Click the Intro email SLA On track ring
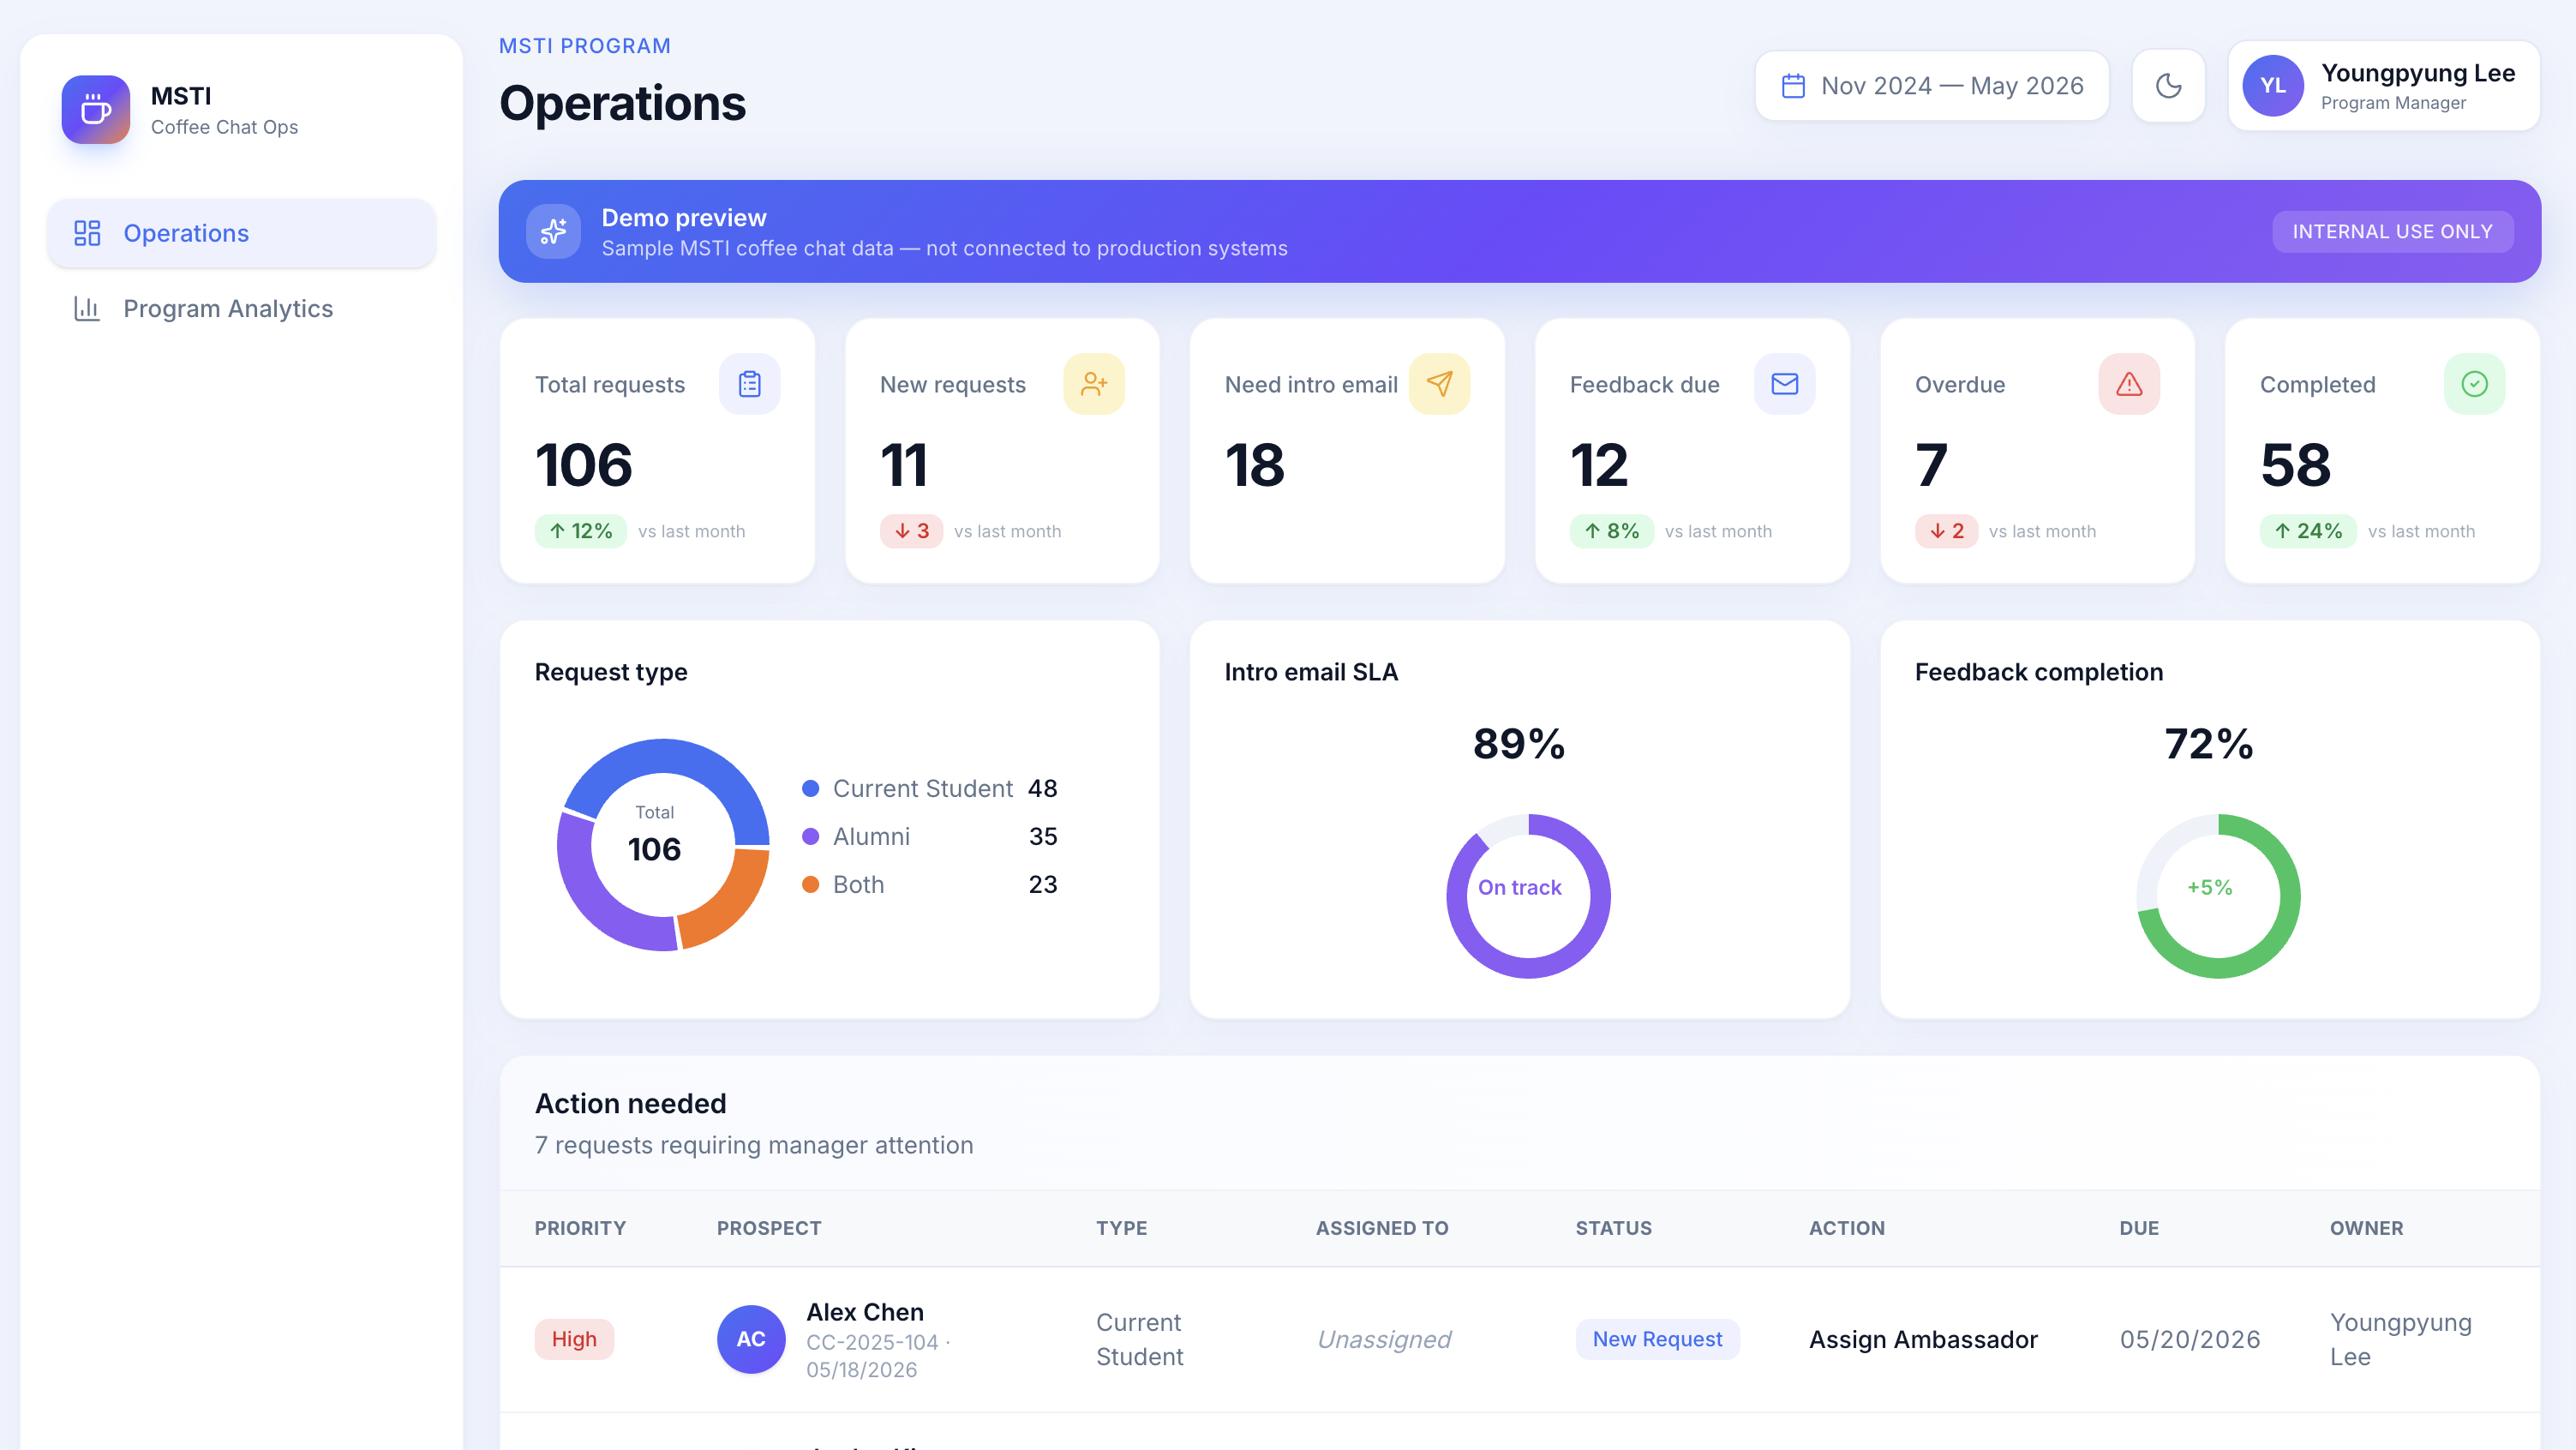The width and height of the screenshot is (2576, 1450). click(1528, 896)
